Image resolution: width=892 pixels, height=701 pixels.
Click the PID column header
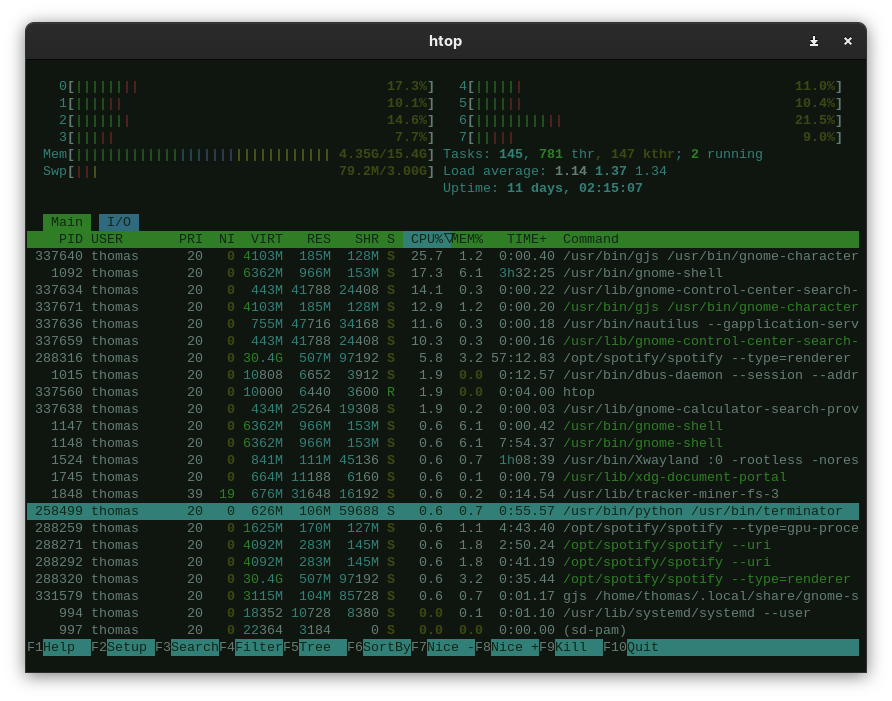(x=70, y=239)
